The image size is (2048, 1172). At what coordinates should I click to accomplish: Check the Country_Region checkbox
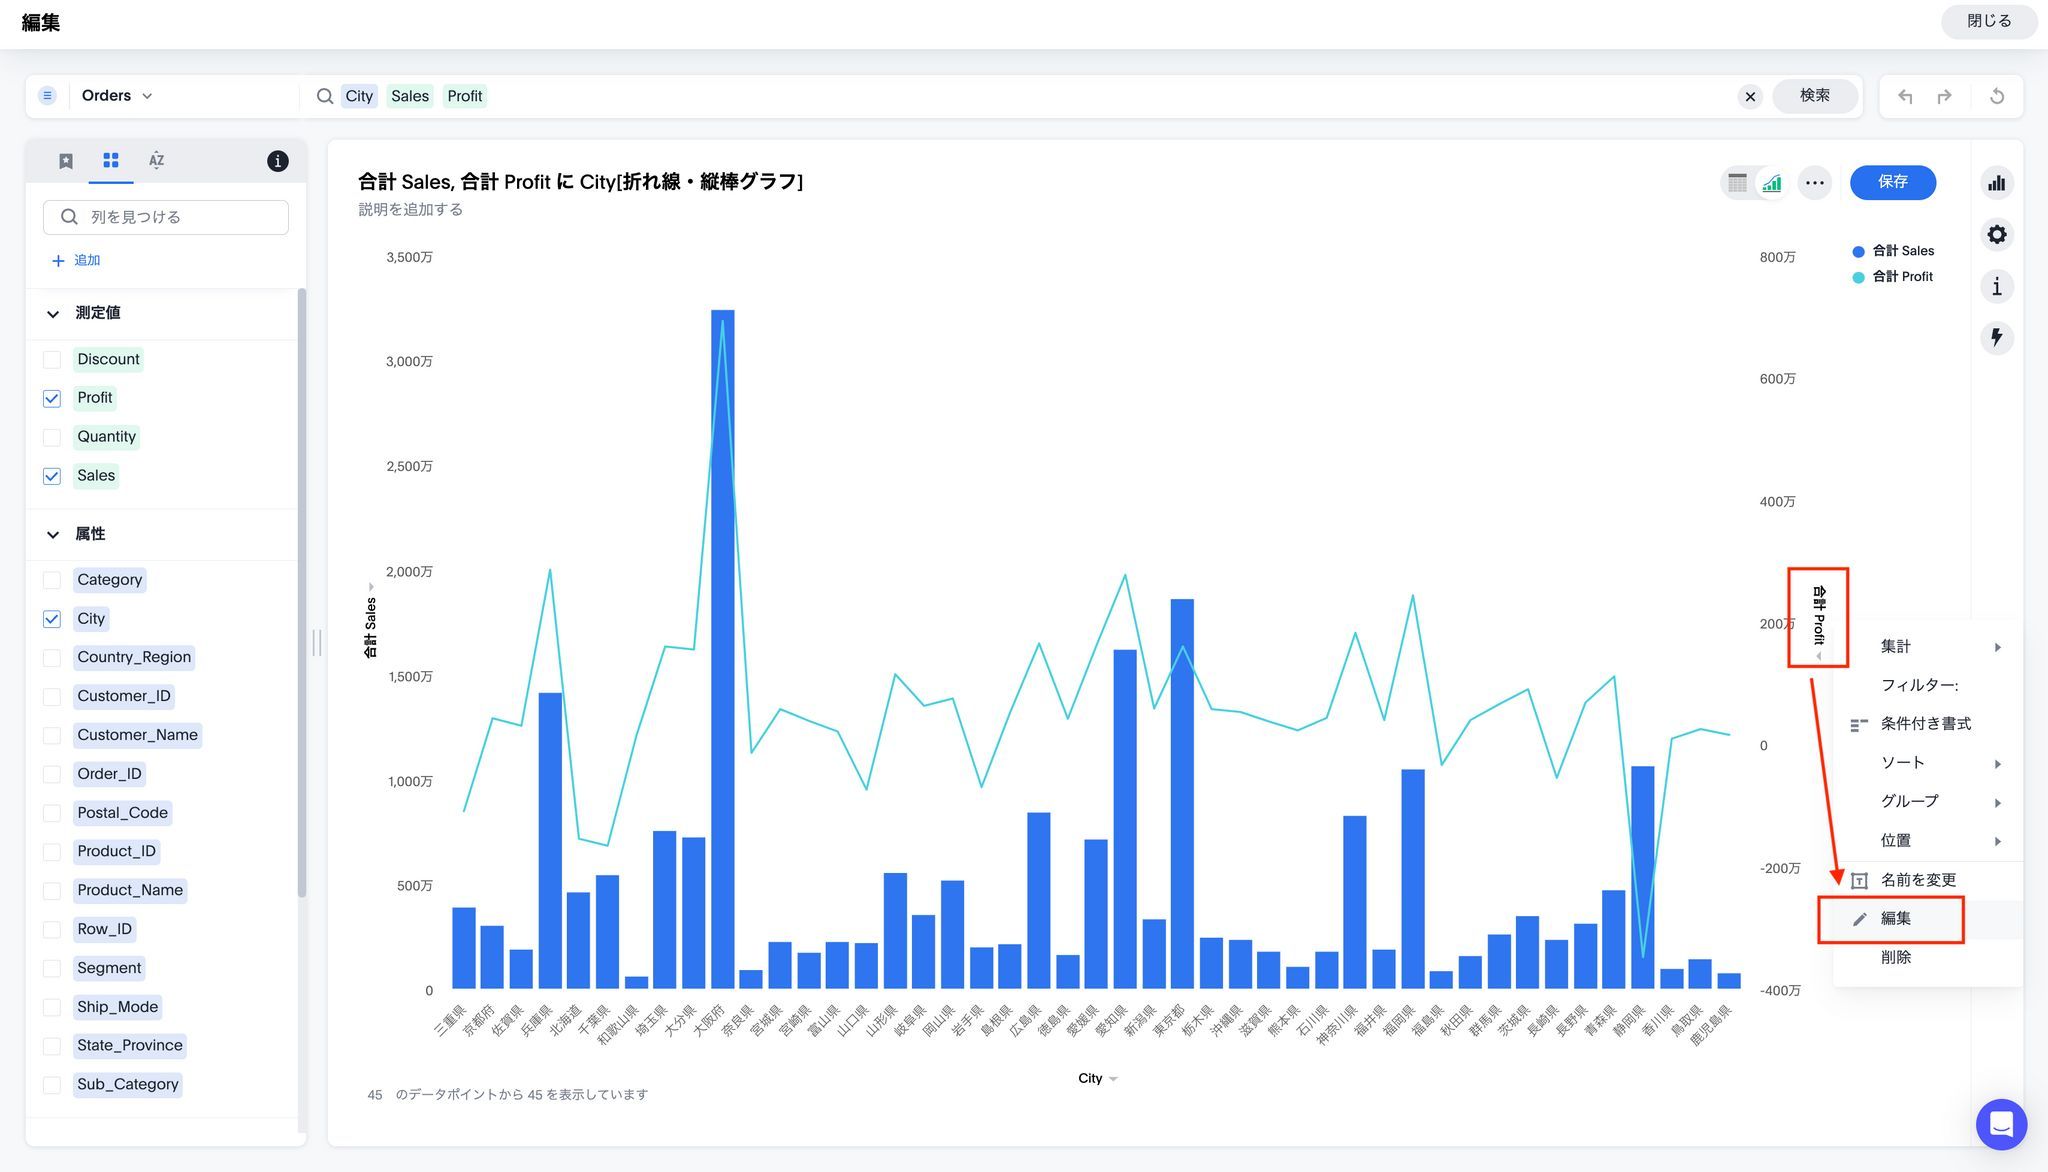(52, 658)
